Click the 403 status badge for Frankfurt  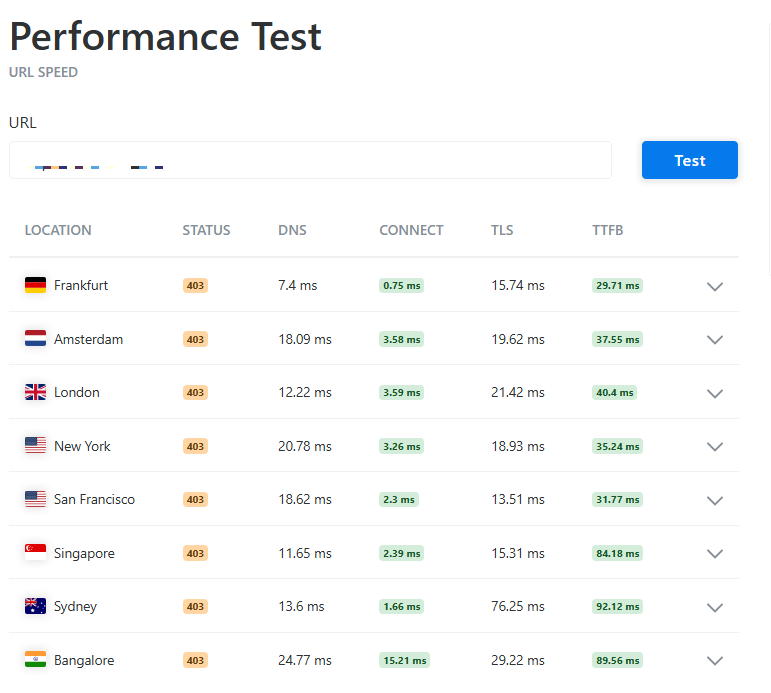pos(195,286)
